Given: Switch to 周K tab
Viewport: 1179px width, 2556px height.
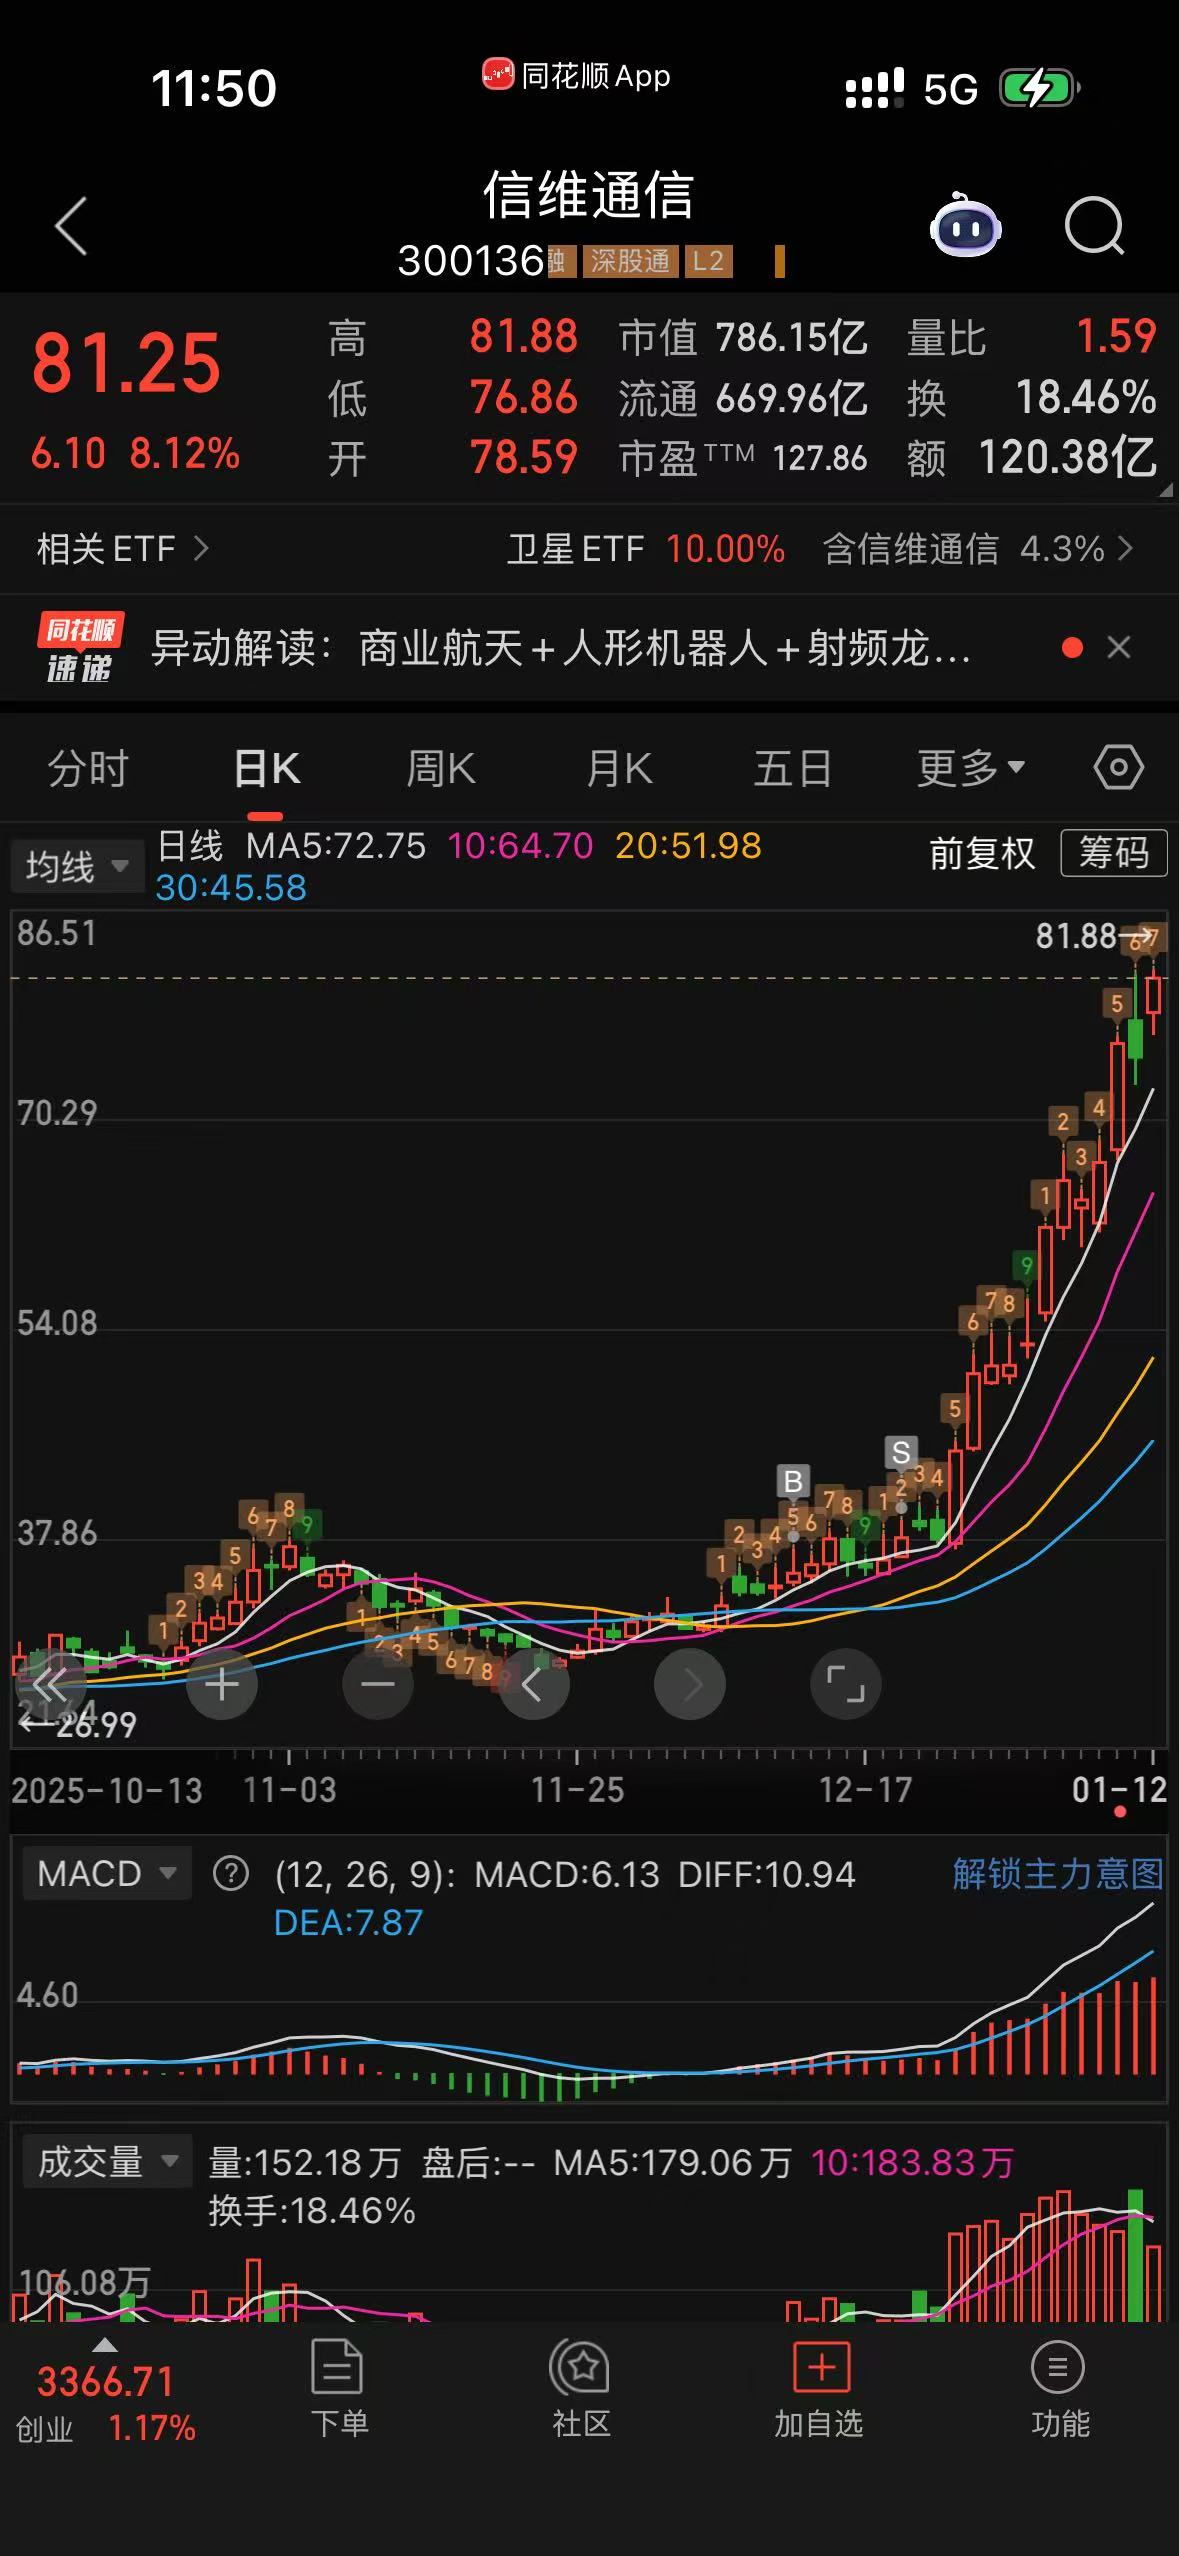Looking at the screenshot, I should [x=441, y=768].
